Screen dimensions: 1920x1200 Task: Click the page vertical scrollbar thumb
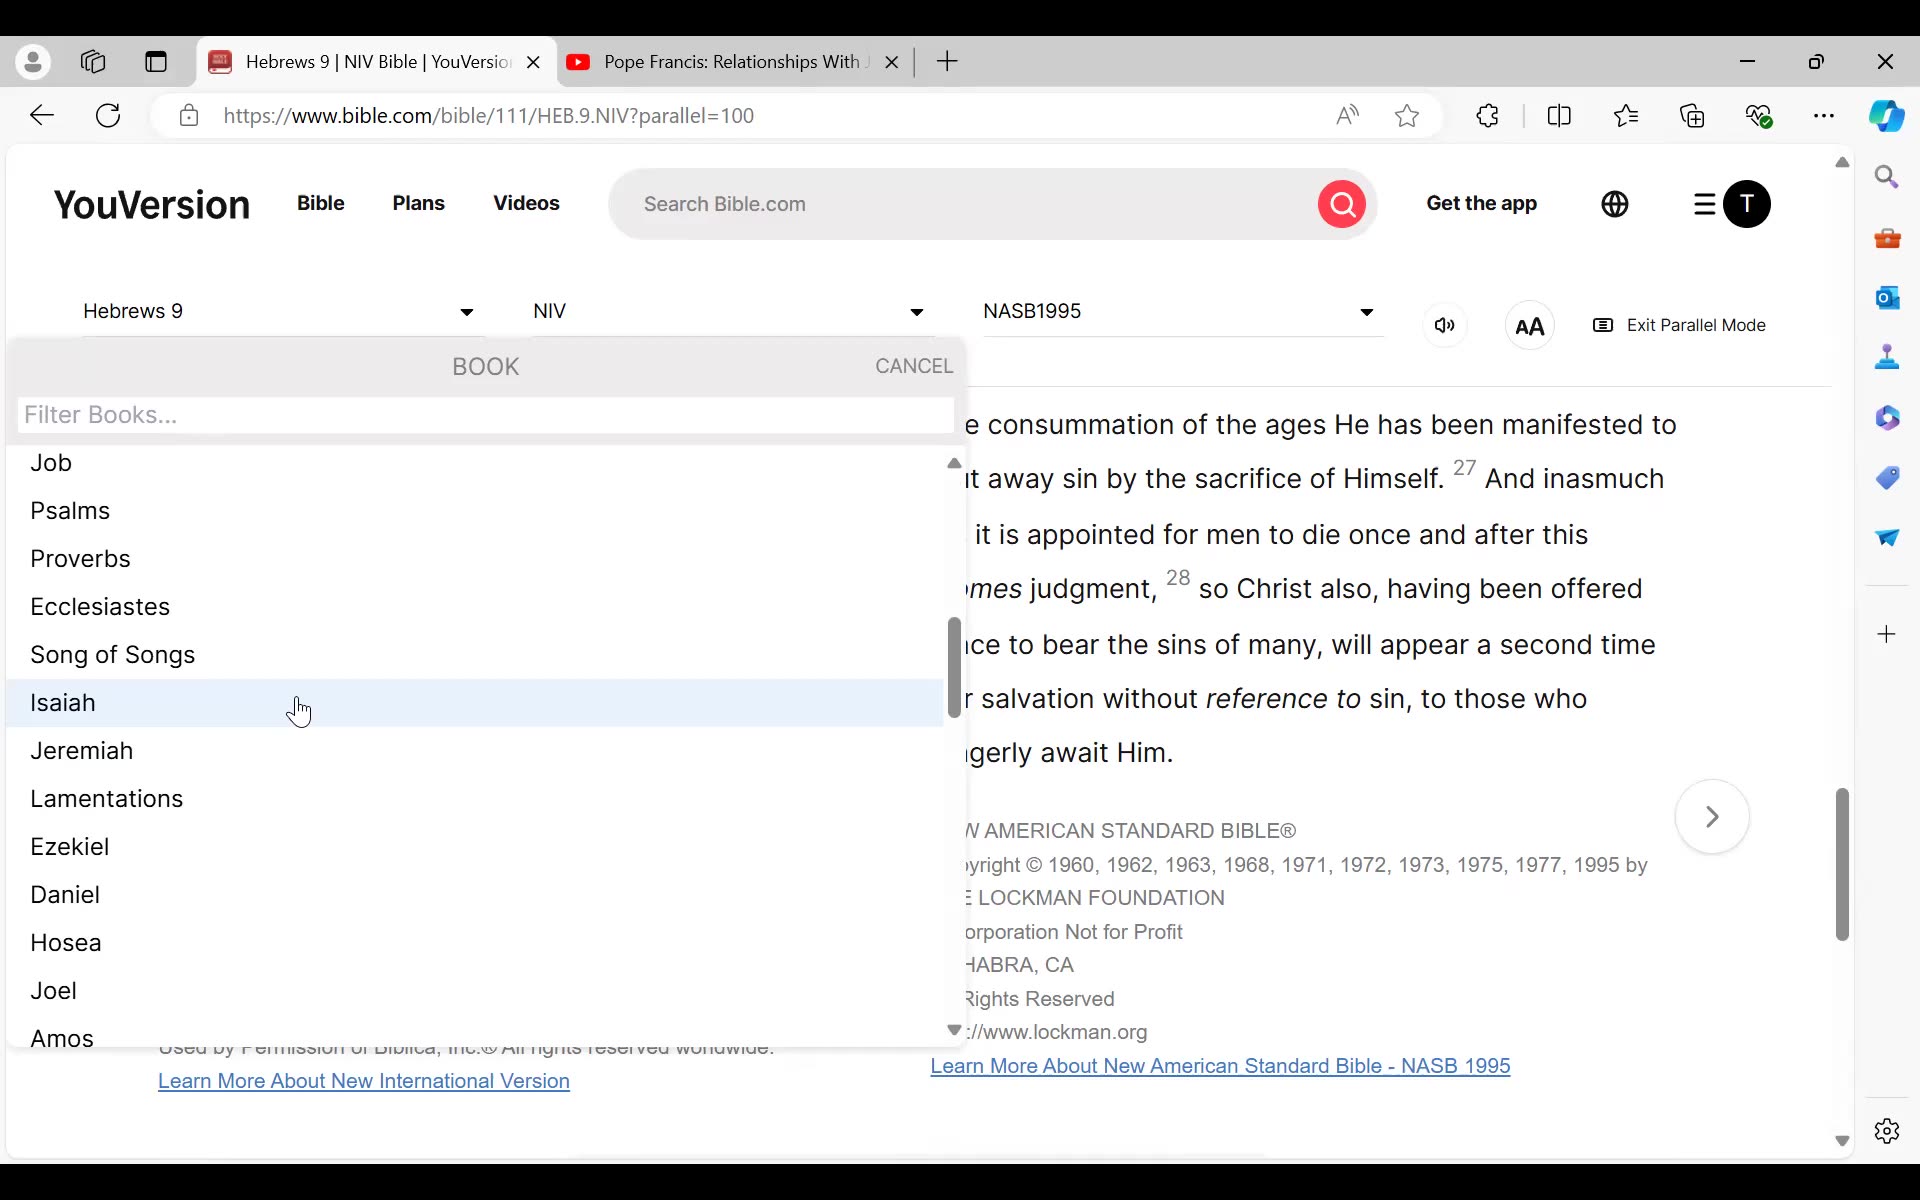coord(1842,864)
